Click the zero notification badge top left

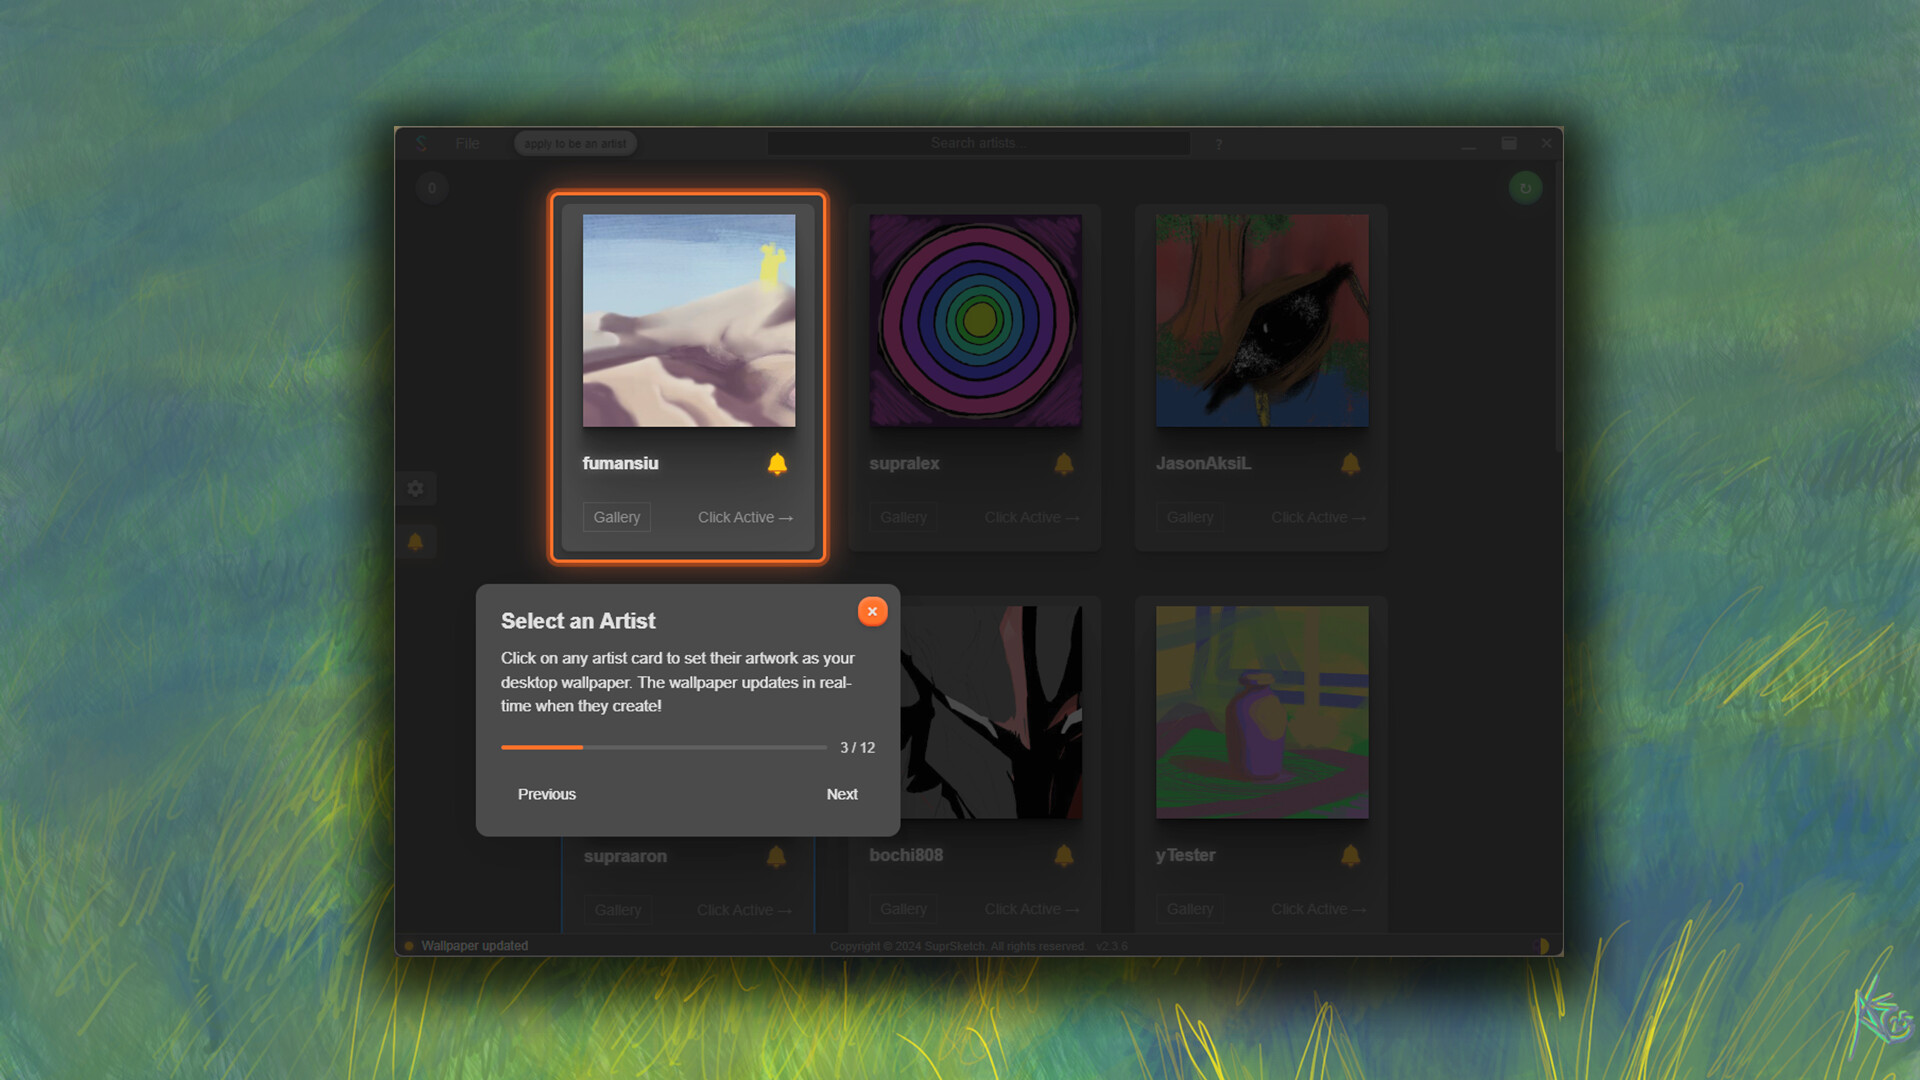click(432, 187)
